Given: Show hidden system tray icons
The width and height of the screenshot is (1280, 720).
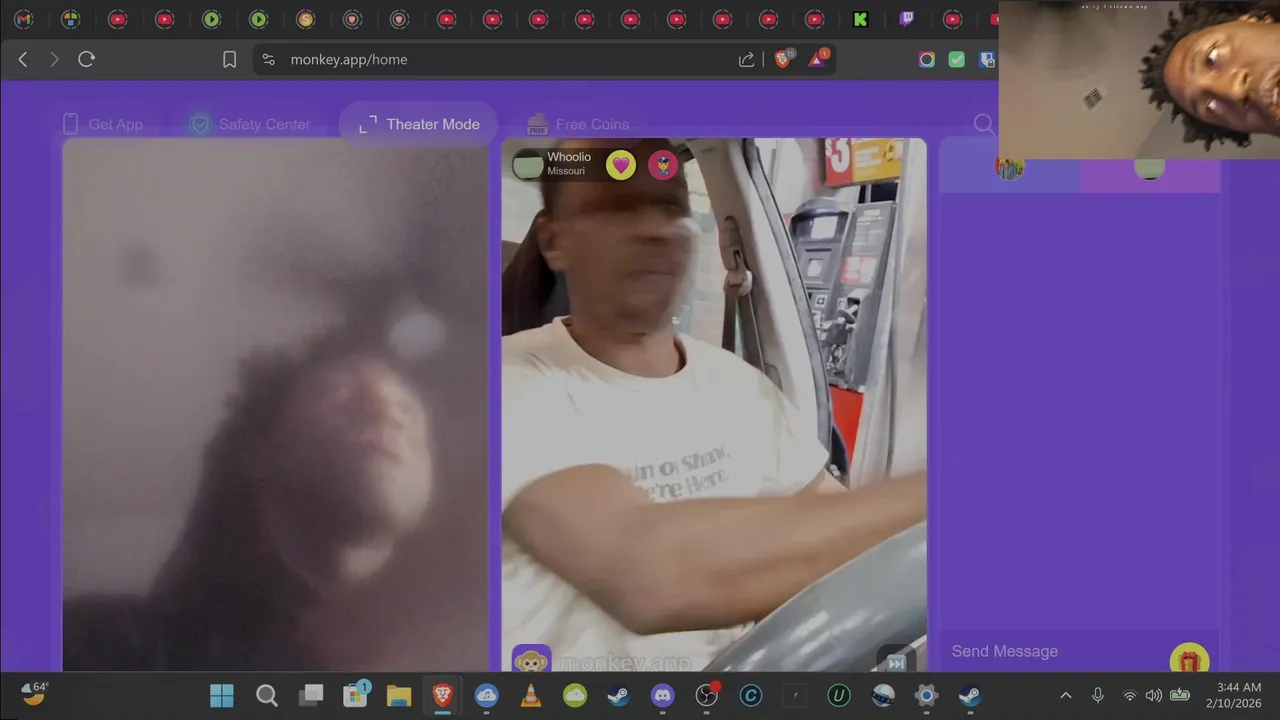Looking at the screenshot, I should tap(1065, 695).
